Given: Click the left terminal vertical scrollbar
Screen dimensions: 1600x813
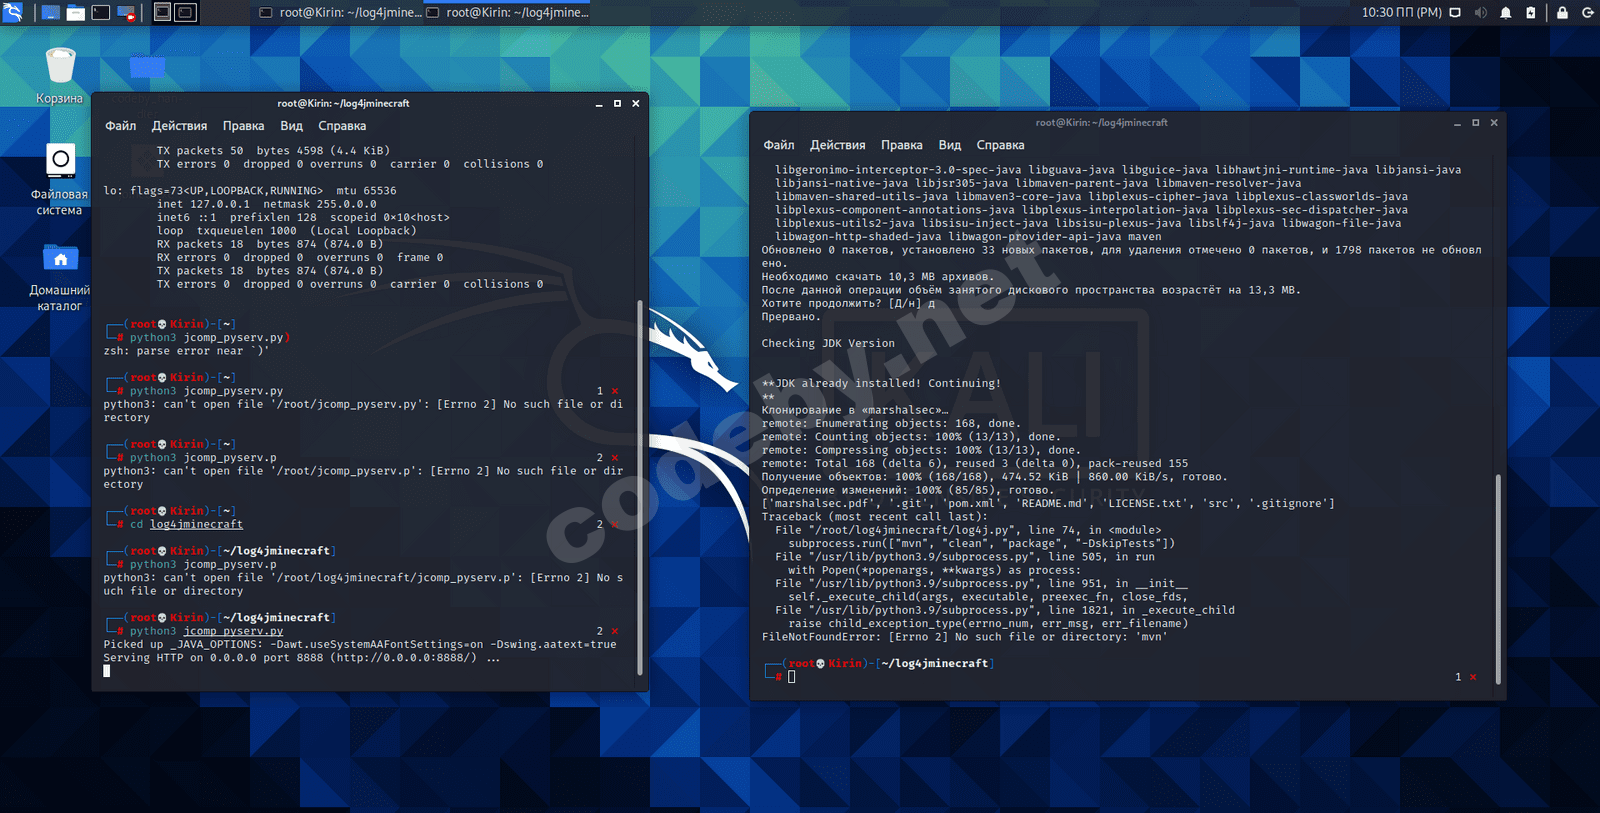Looking at the screenshot, I should [640, 488].
